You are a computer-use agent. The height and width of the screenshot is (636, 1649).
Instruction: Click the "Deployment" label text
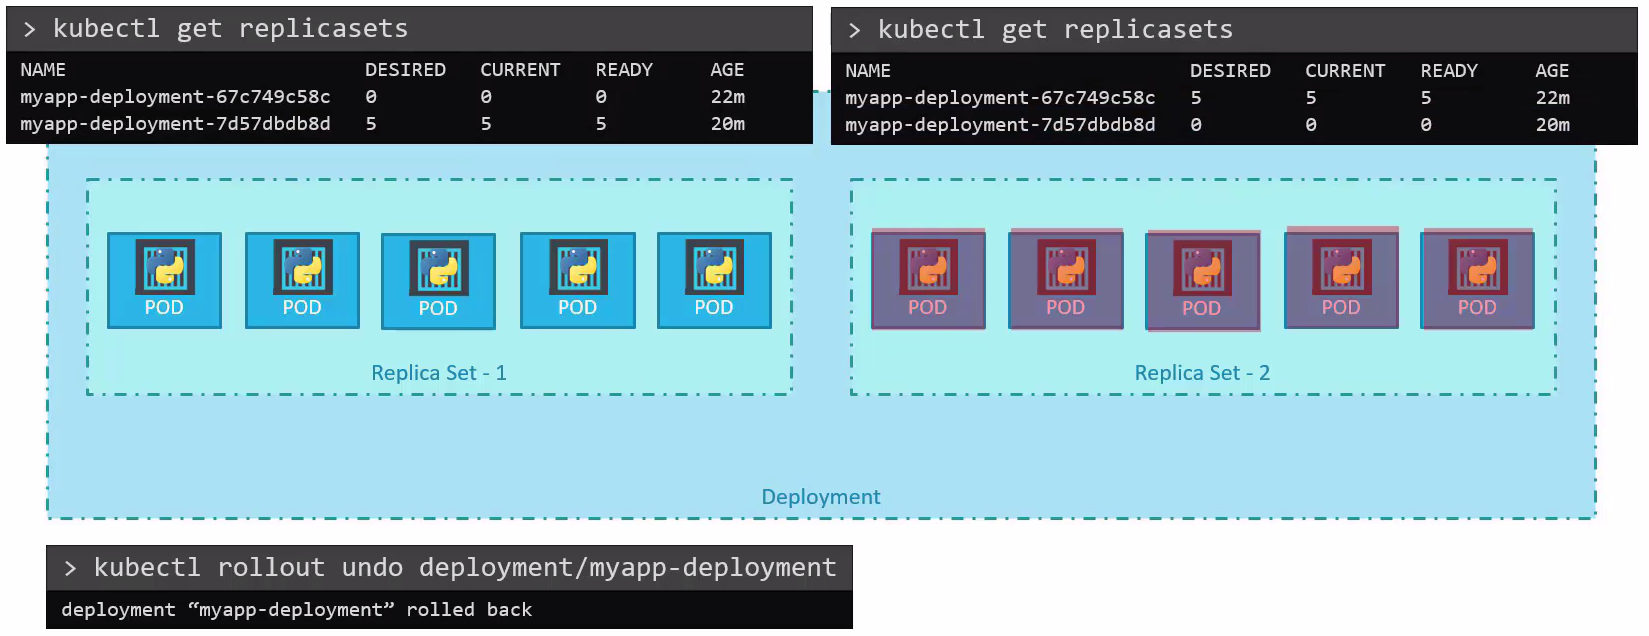[x=821, y=497]
